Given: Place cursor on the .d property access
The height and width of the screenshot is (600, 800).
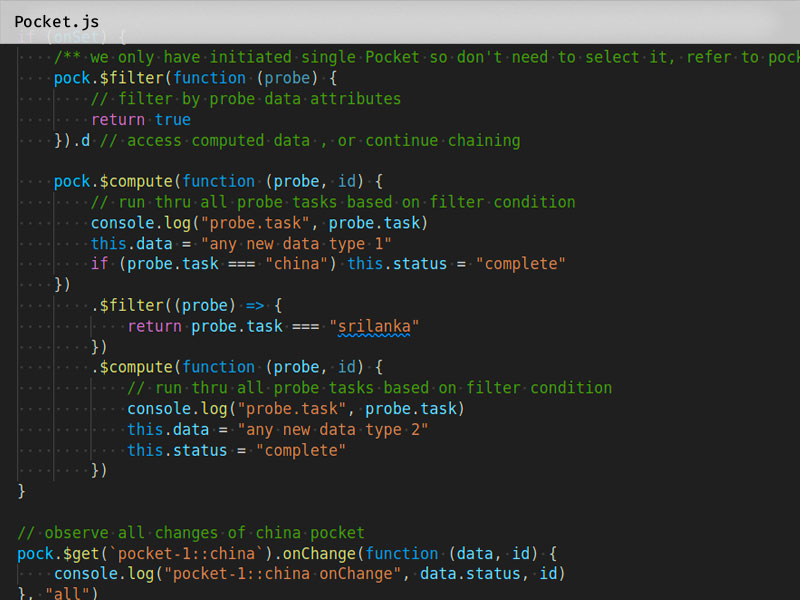Looking at the screenshot, I should [84, 140].
